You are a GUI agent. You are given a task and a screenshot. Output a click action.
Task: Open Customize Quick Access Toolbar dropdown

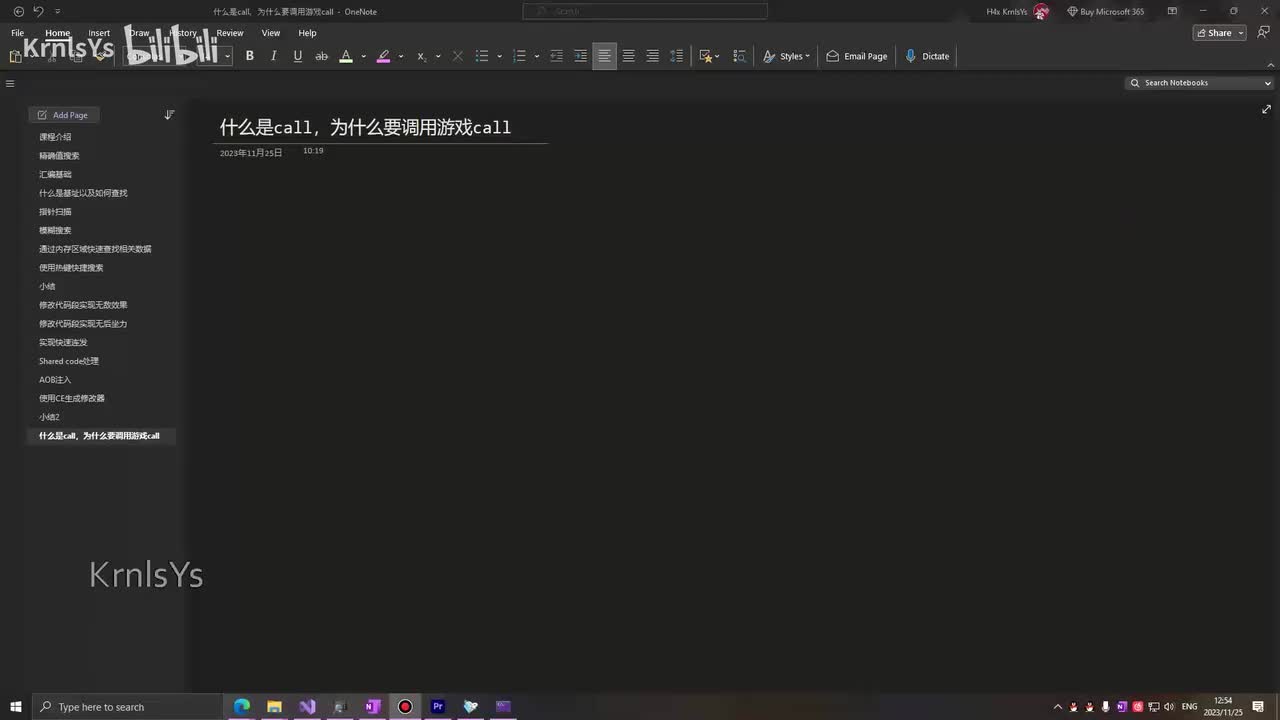[57, 11]
